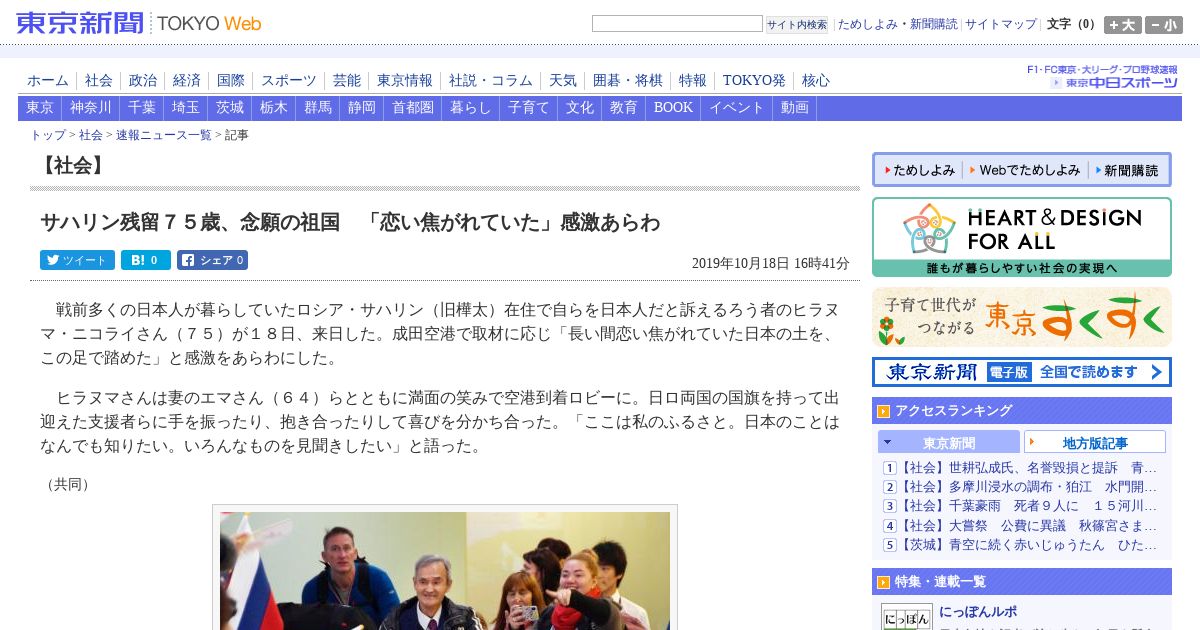Click the Tokyo Shimbun TOKYO Web logo
Screen dimensions: 1200x630
(x=139, y=23)
